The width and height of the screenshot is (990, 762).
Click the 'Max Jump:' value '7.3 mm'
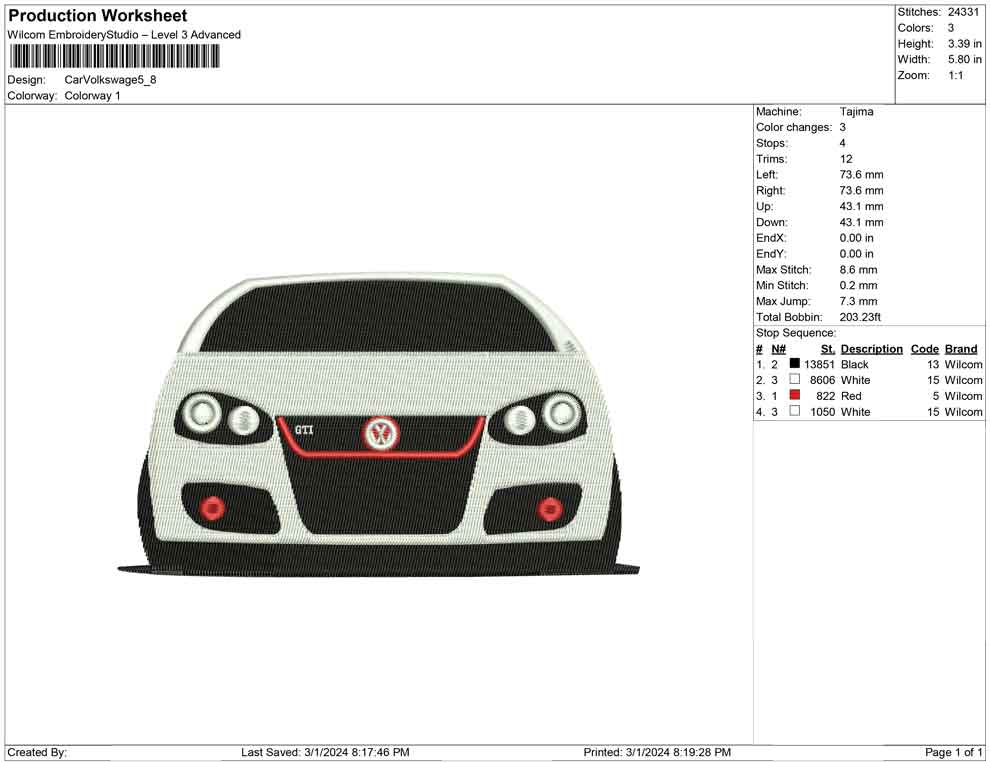click(x=858, y=301)
